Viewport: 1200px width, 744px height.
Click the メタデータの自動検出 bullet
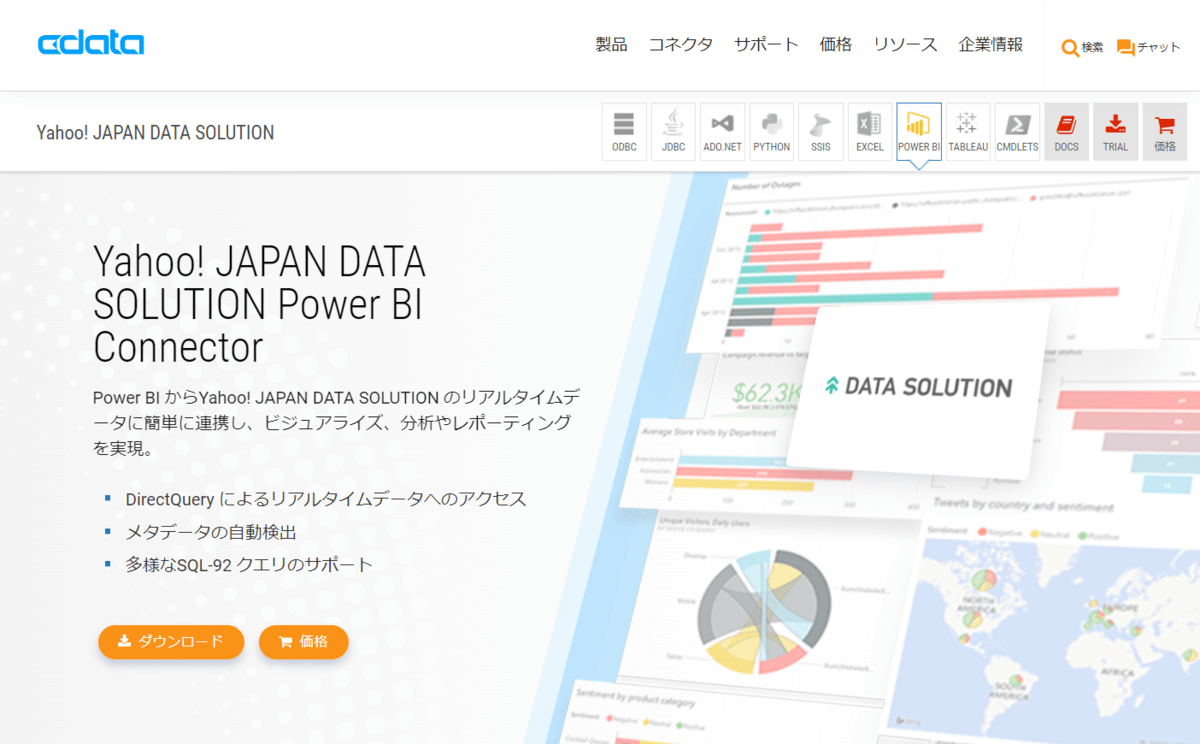pyautogui.click(x=211, y=532)
